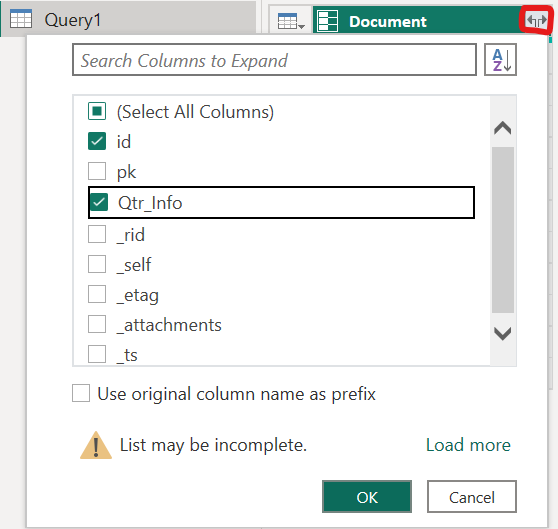
Task: Enable Use original column name as prefix
Action: click(x=81, y=393)
